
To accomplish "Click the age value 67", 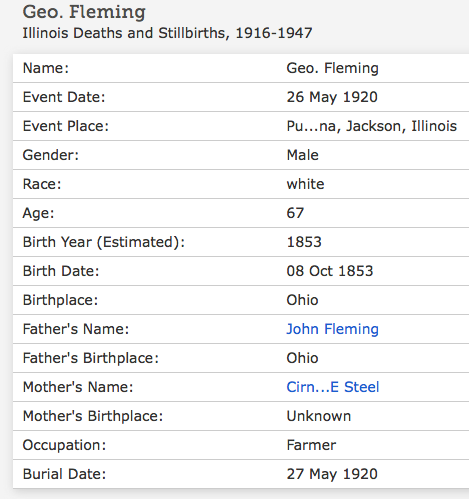I will pos(295,213).
